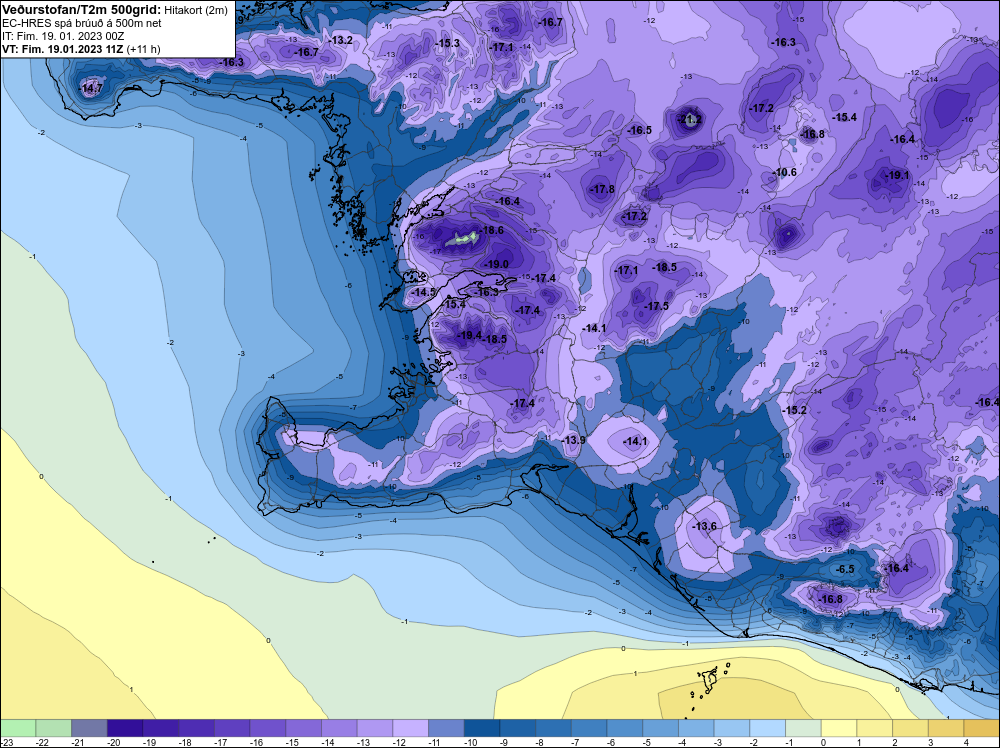1000x748 pixels.
Task: Select the golden legend swatch labeled 4
Action: pos(982,728)
